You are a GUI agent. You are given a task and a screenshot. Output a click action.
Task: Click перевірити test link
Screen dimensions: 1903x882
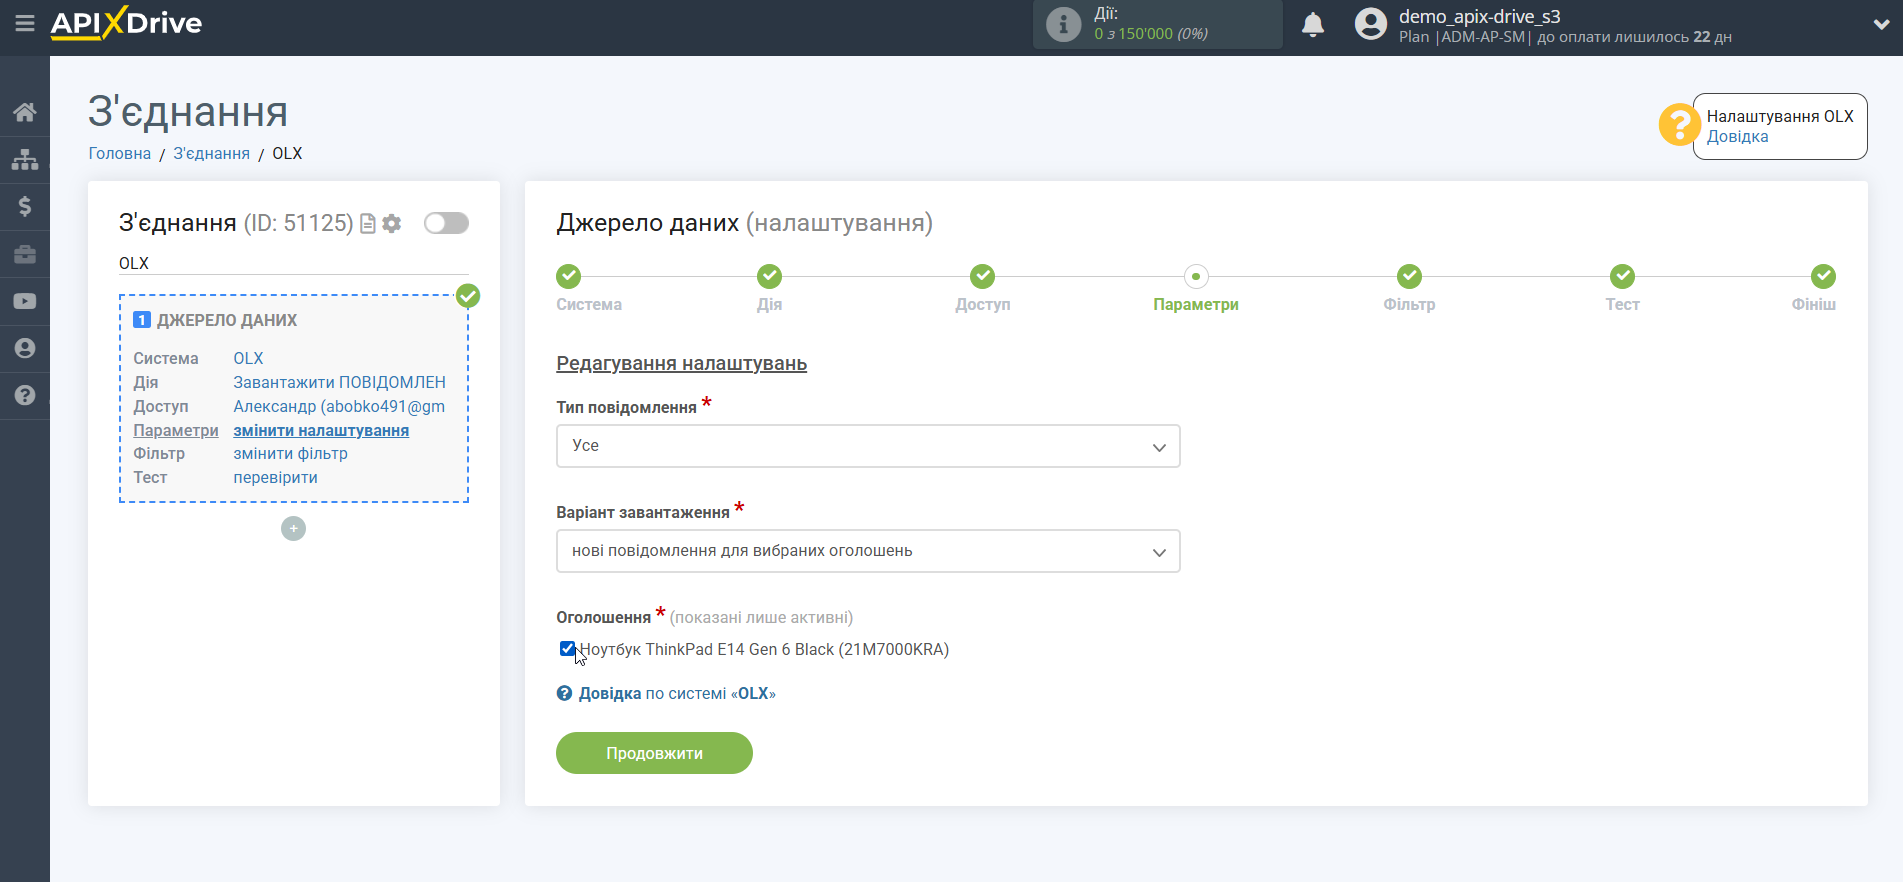pos(275,477)
